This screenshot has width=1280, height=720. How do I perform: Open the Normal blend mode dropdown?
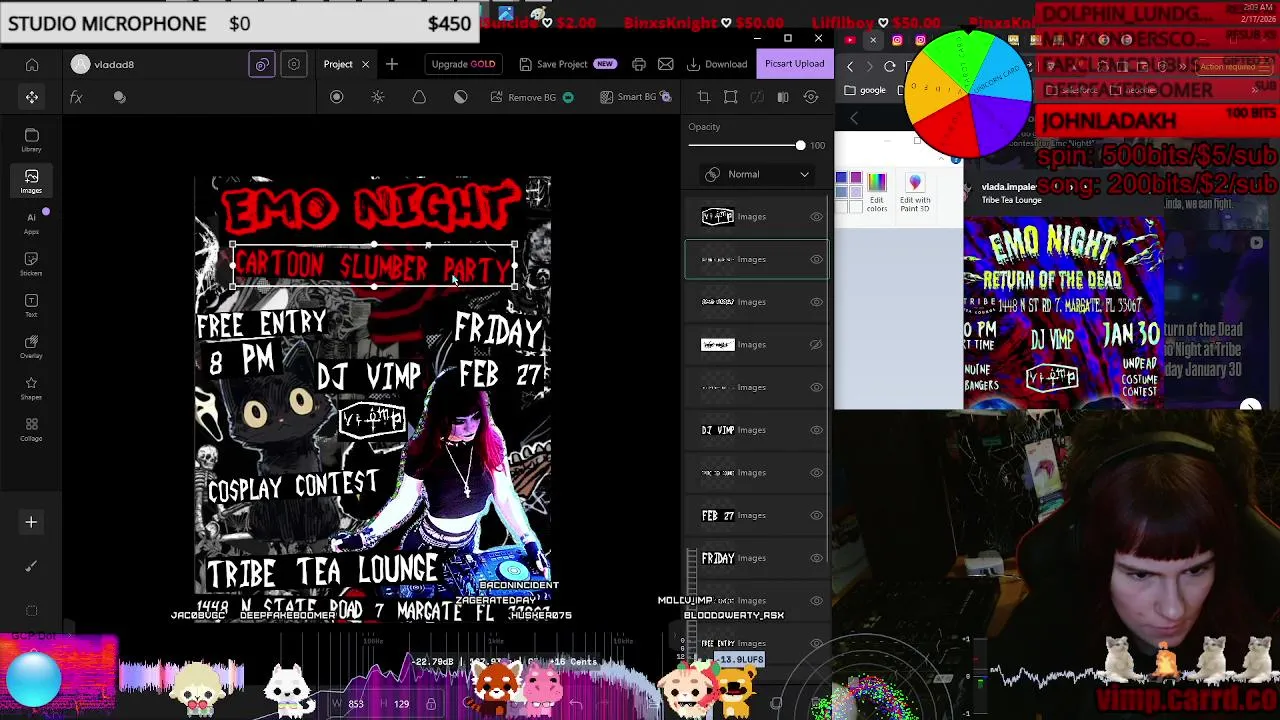pyautogui.click(x=757, y=174)
